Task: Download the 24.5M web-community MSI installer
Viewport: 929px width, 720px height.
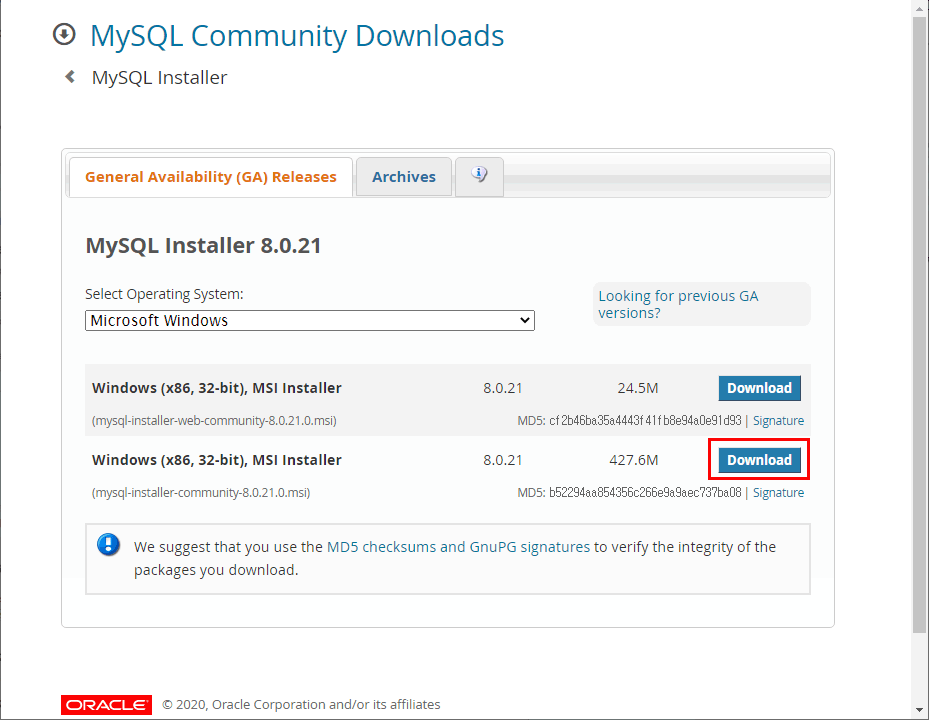Action: 760,388
